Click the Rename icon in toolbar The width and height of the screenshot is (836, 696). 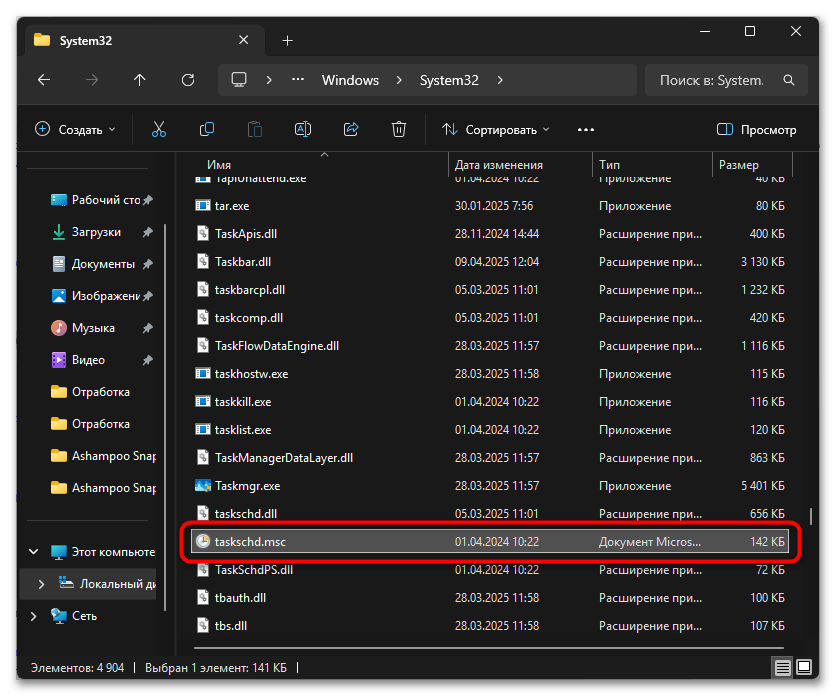click(x=303, y=130)
